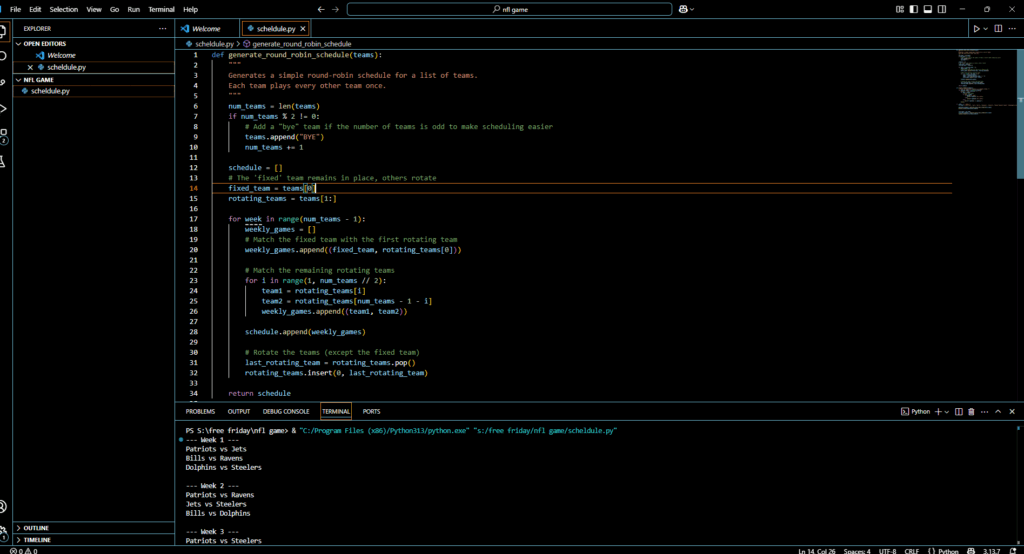Screen dimensions: 1024x554
Task: Kill the terminal with the trash icon
Action: (x=972, y=411)
